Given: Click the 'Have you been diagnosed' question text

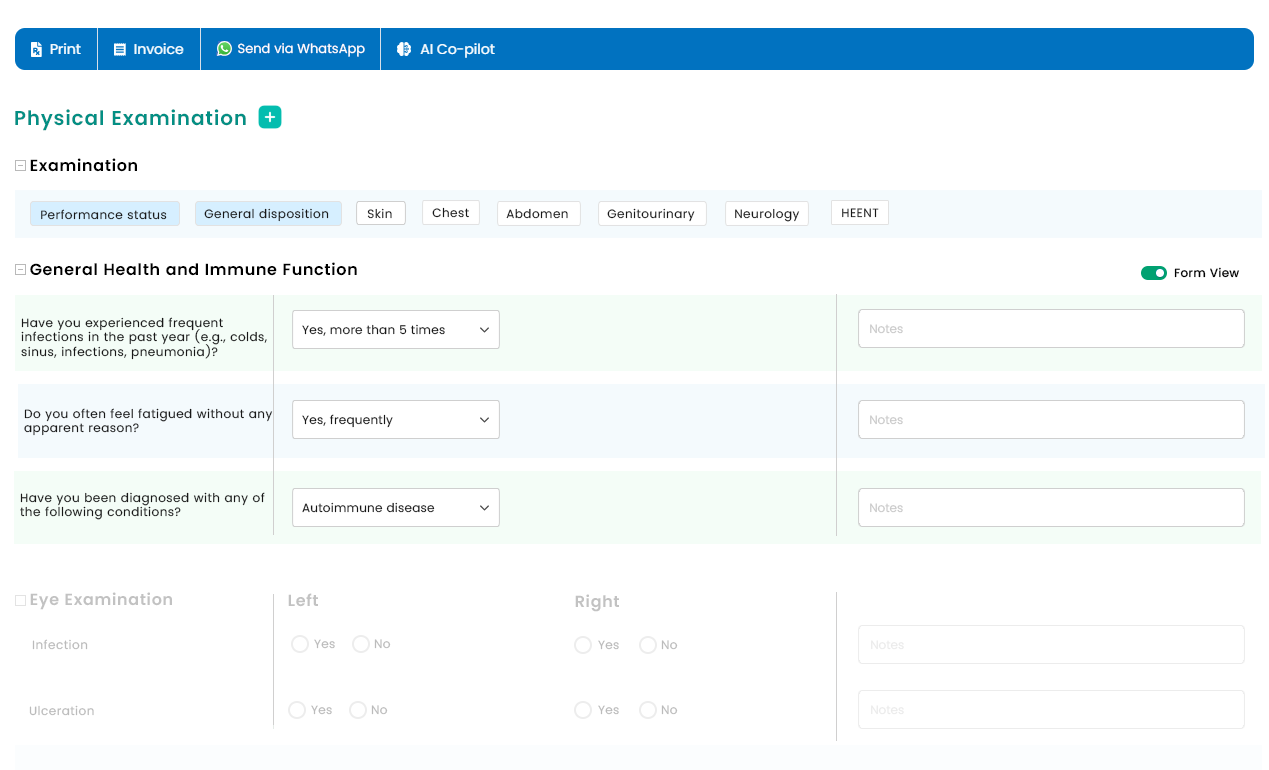Looking at the screenshot, I should point(142,505).
